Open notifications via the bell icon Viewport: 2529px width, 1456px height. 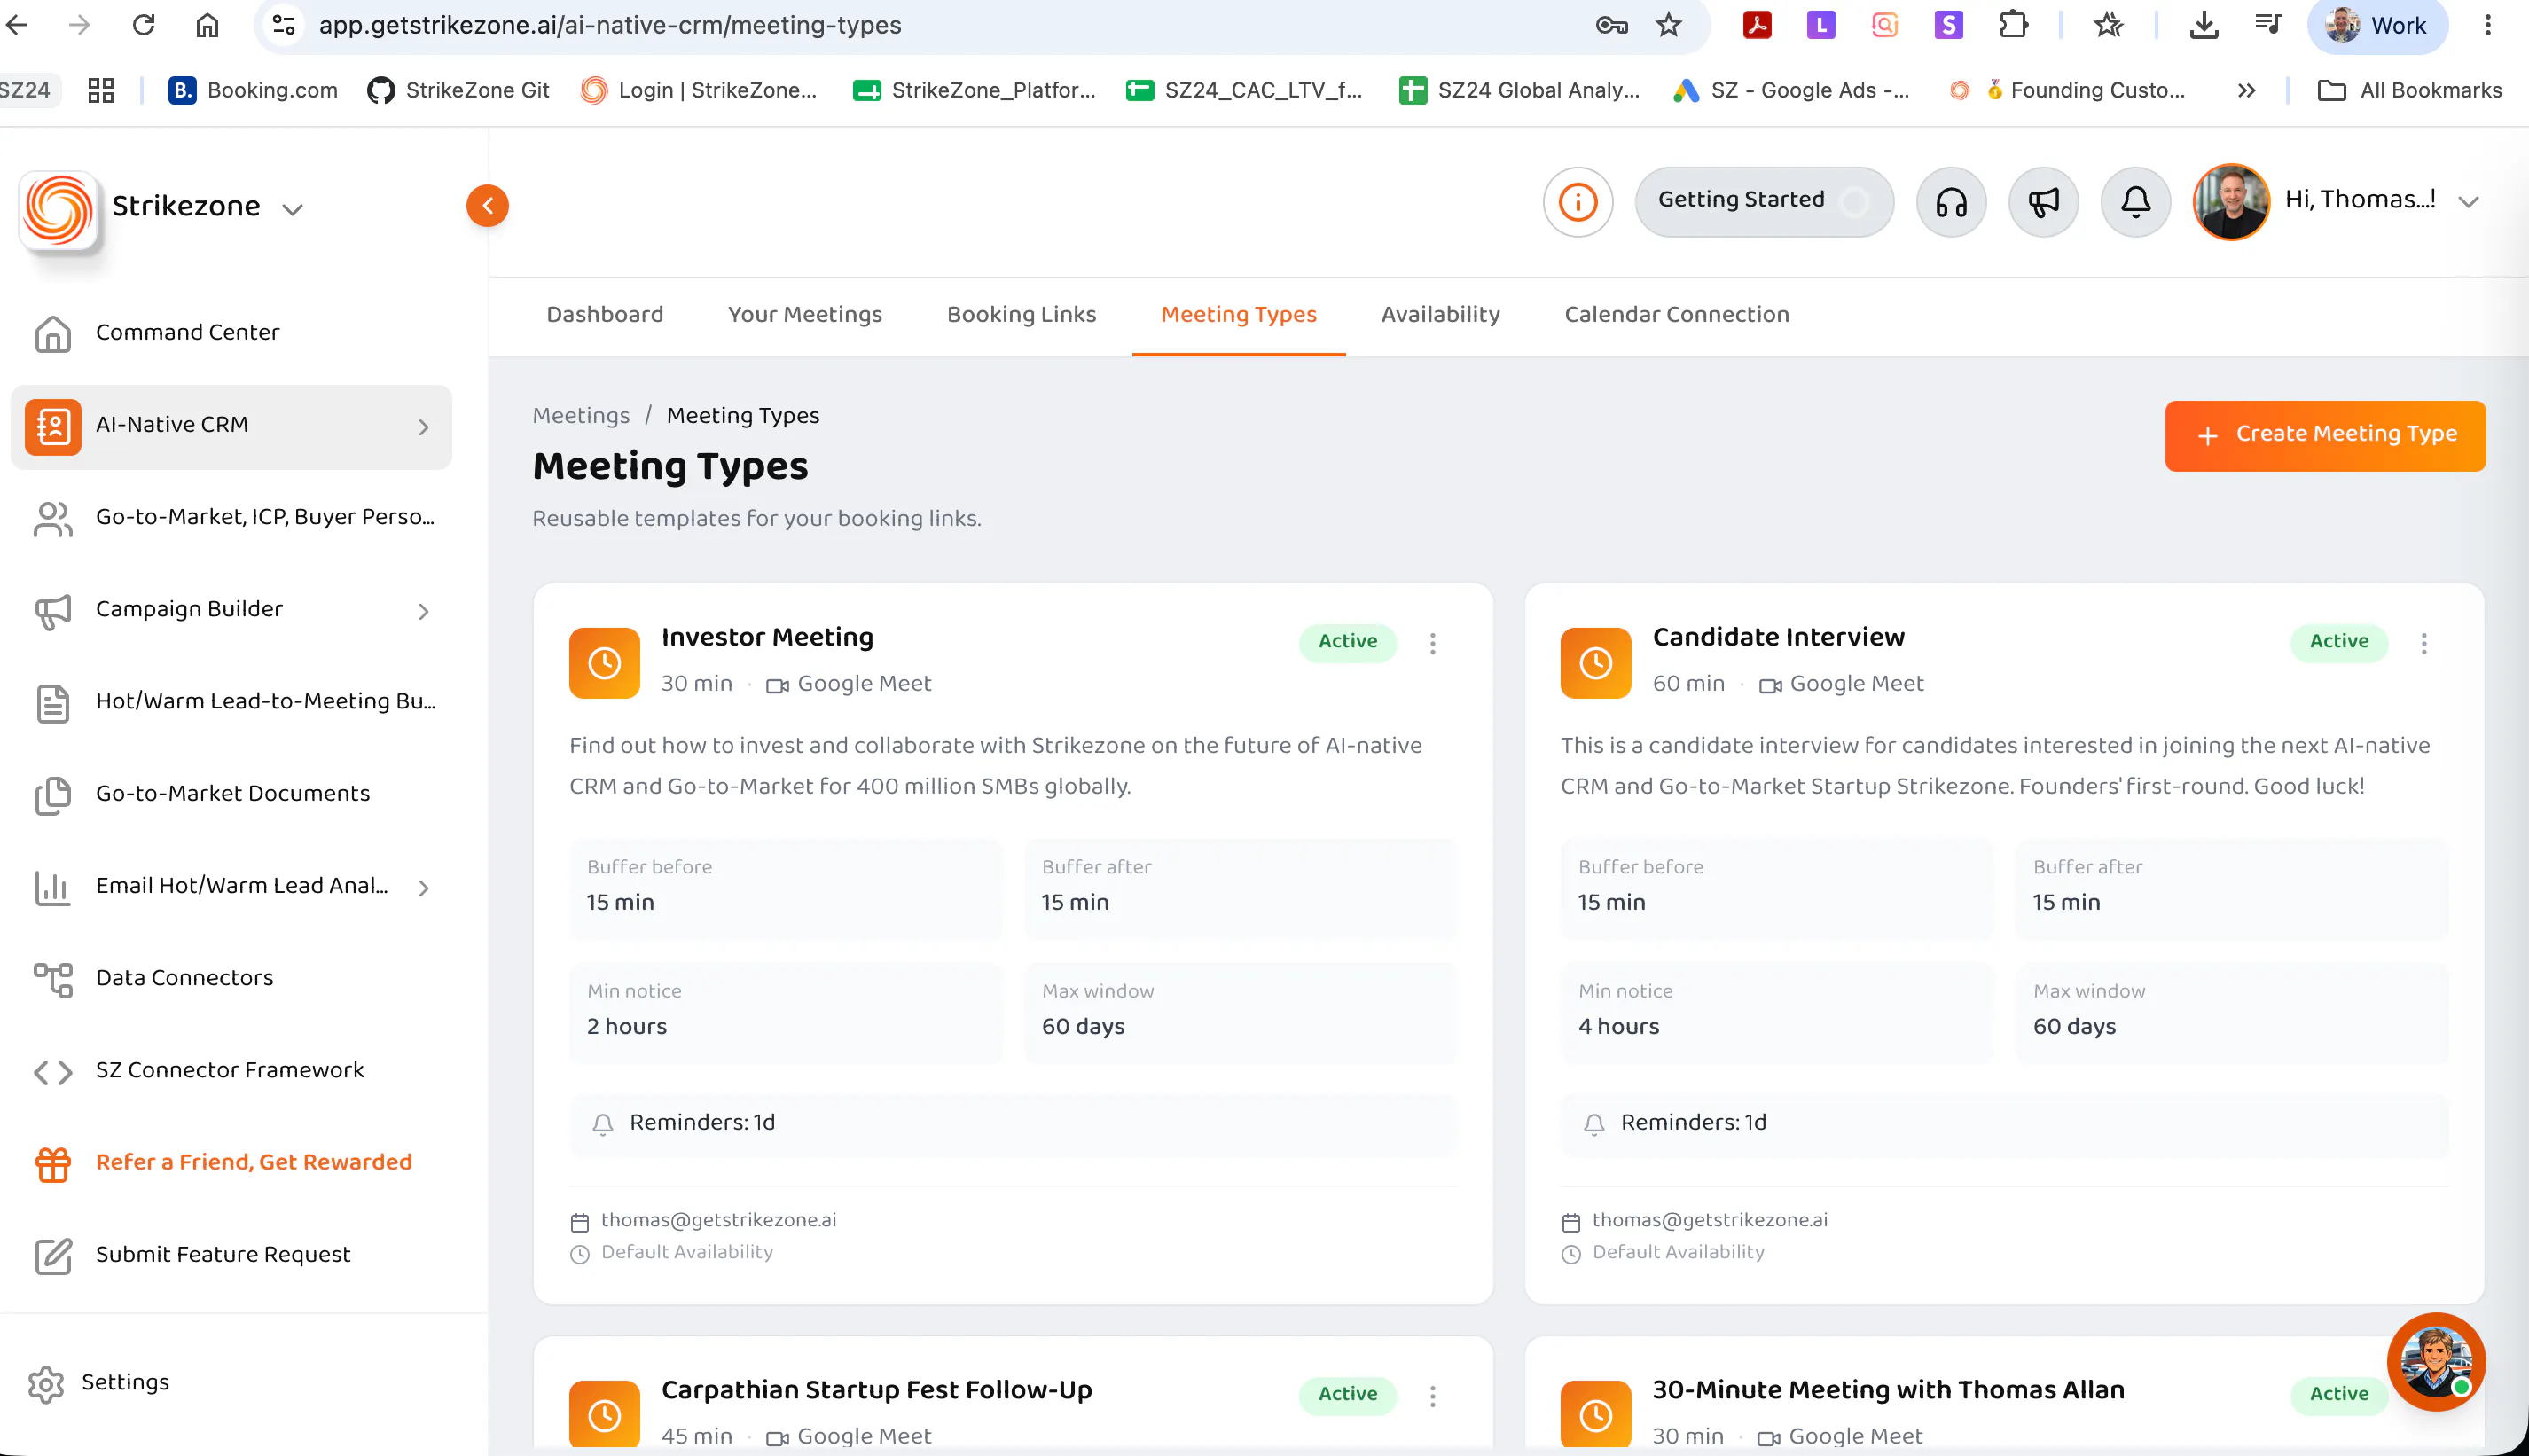[2135, 202]
